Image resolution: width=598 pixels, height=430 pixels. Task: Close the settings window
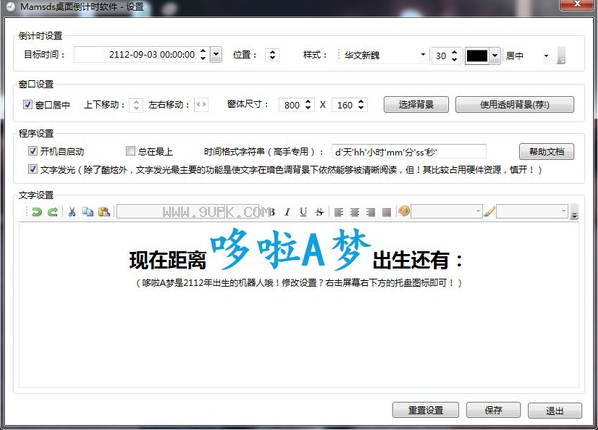(x=577, y=4)
